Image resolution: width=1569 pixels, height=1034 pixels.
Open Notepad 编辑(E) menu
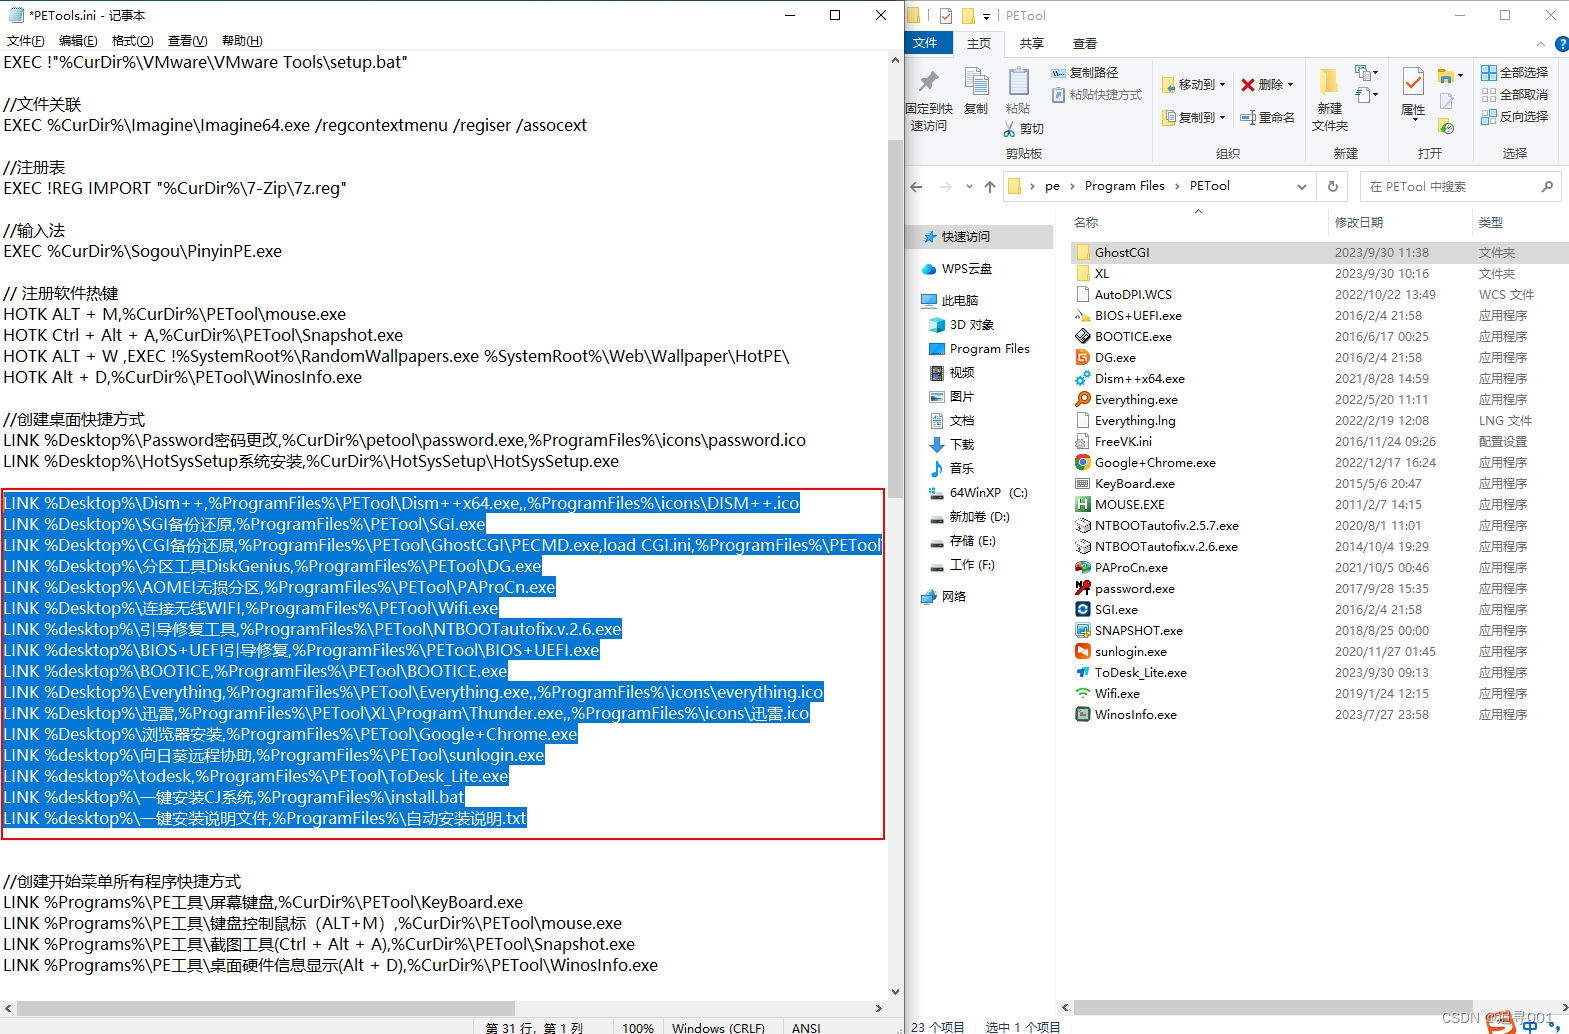pyautogui.click(x=78, y=41)
